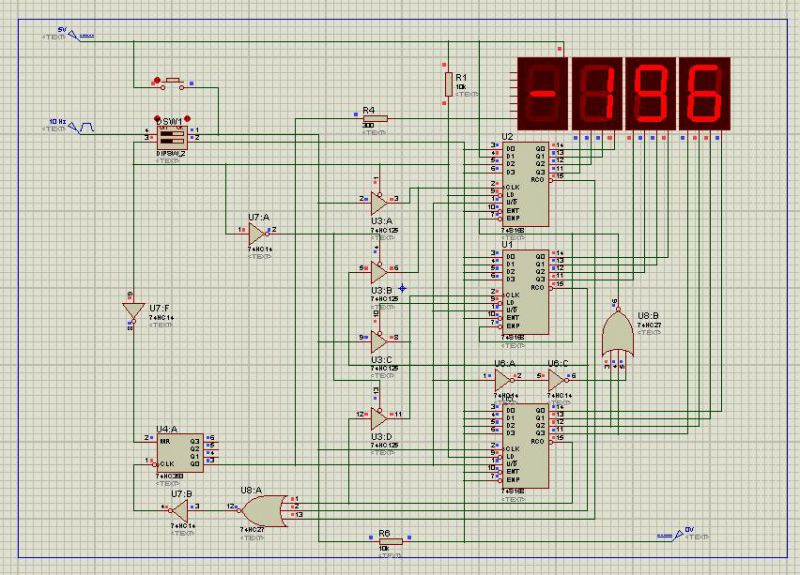The image size is (800, 575).
Task: Select inverter U7:B
Action: 180,511
